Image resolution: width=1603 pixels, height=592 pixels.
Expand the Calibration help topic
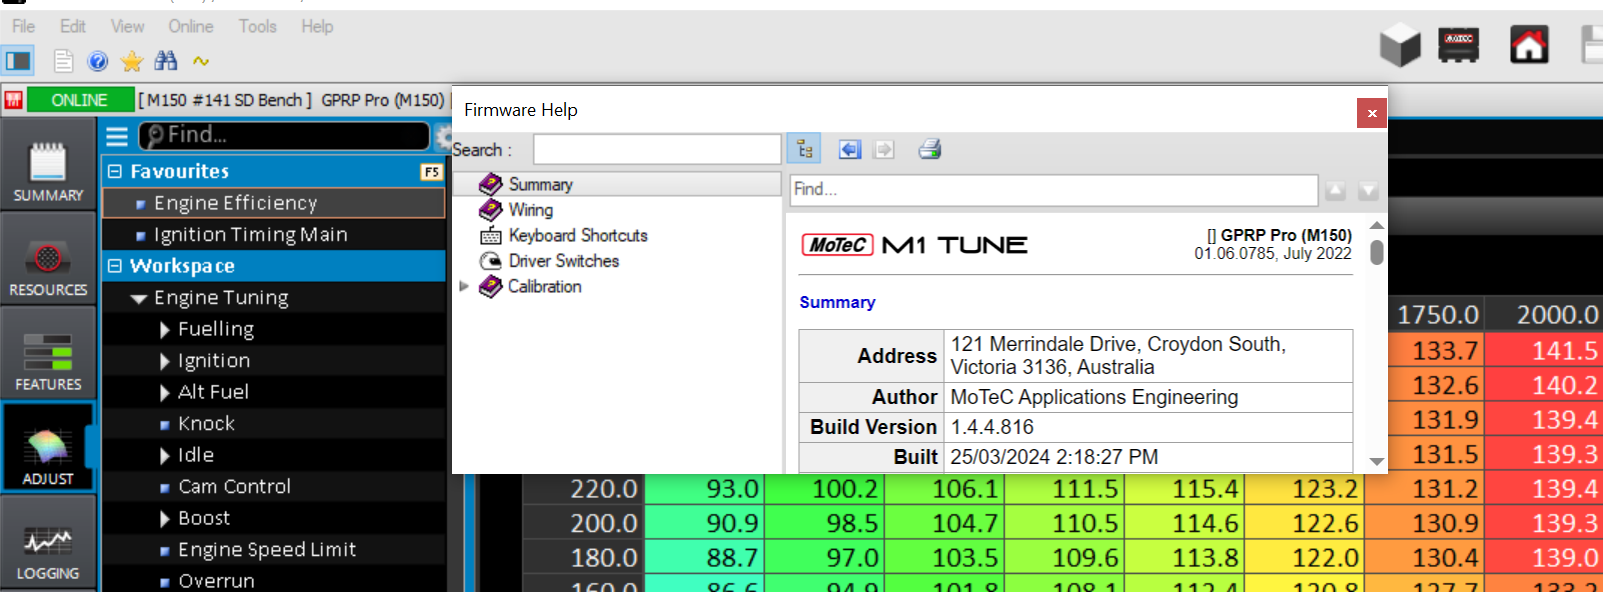point(464,286)
